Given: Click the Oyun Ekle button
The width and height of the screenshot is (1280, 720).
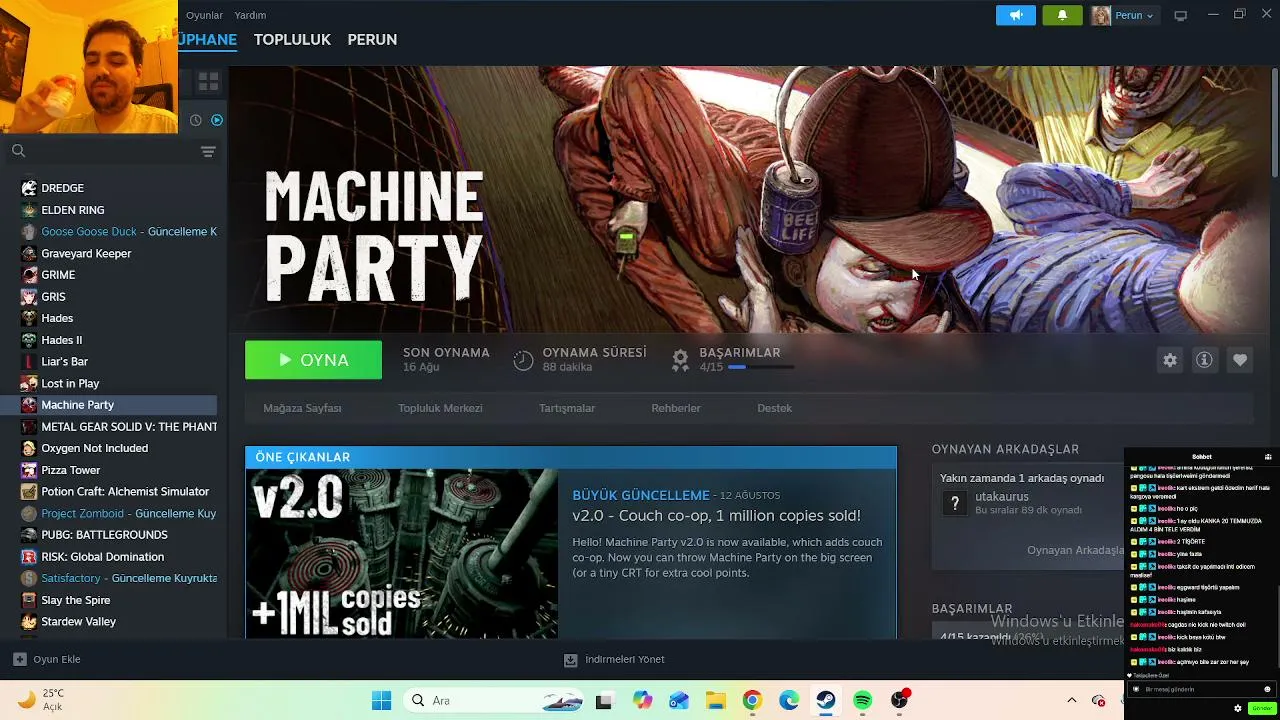Looking at the screenshot, I should (47, 659).
